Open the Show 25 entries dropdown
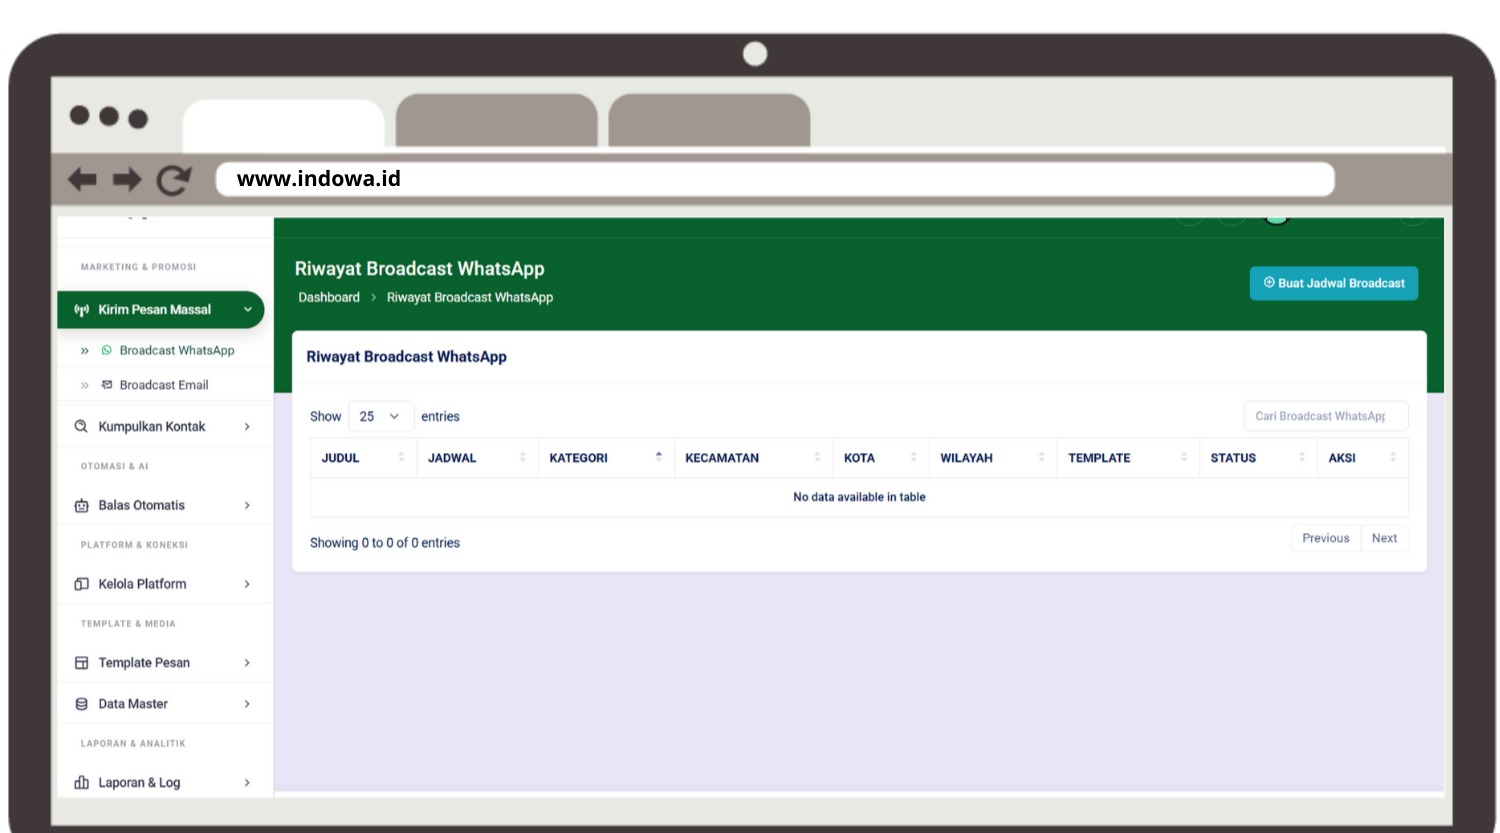Screen dimensions: 1500x833 coord(380,416)
